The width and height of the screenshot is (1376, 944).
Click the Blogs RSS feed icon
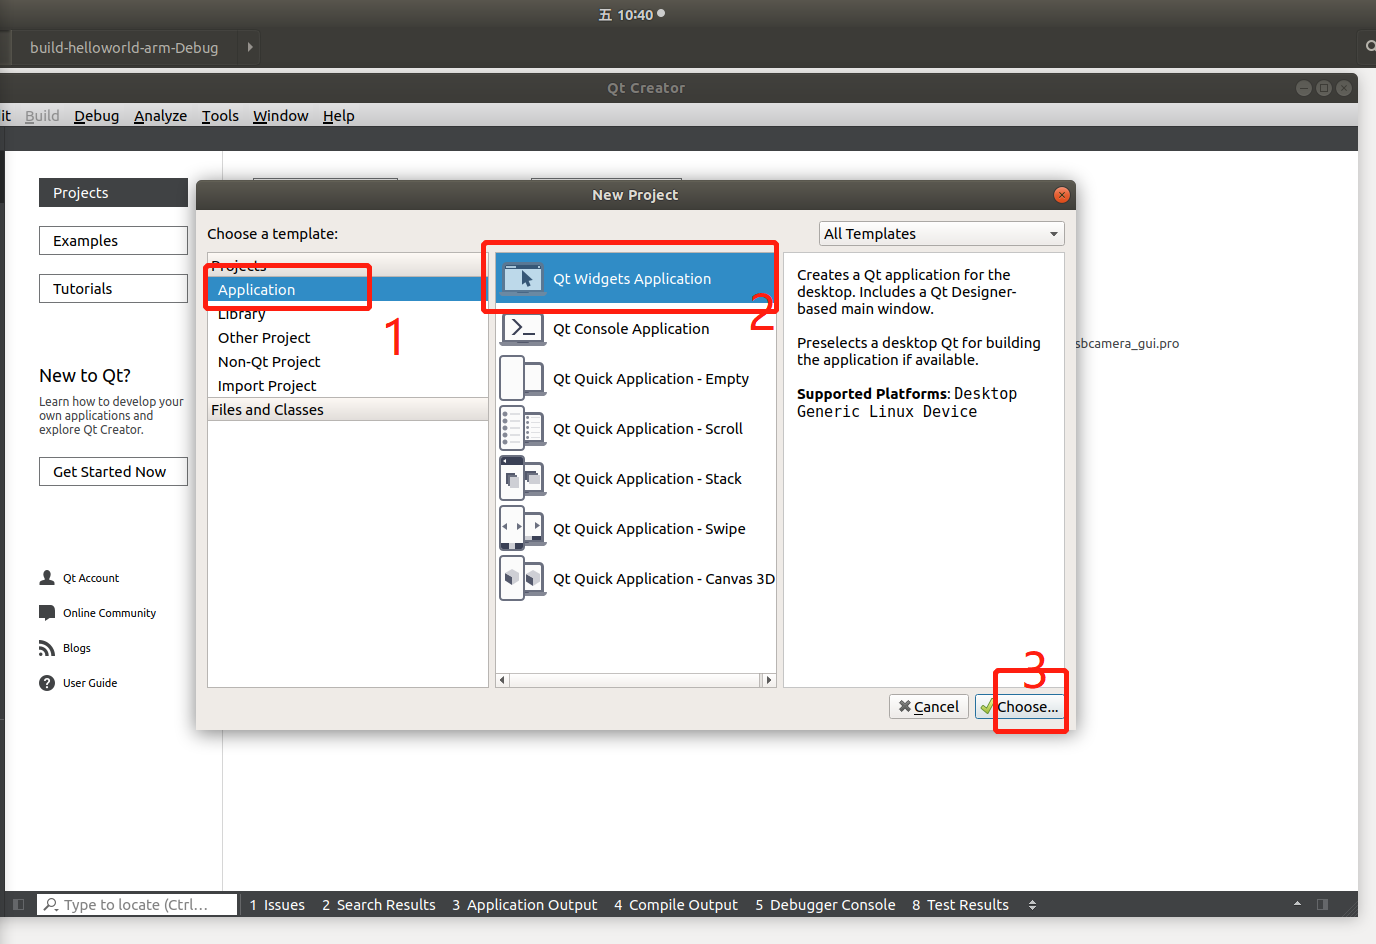47,648
